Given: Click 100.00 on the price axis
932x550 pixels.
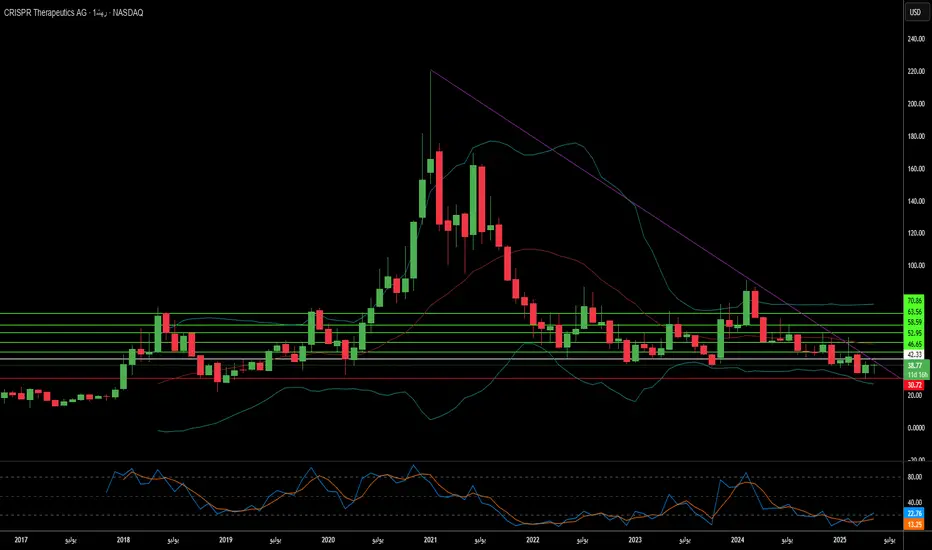Looking at the screenshot, I should click(916, 266).
